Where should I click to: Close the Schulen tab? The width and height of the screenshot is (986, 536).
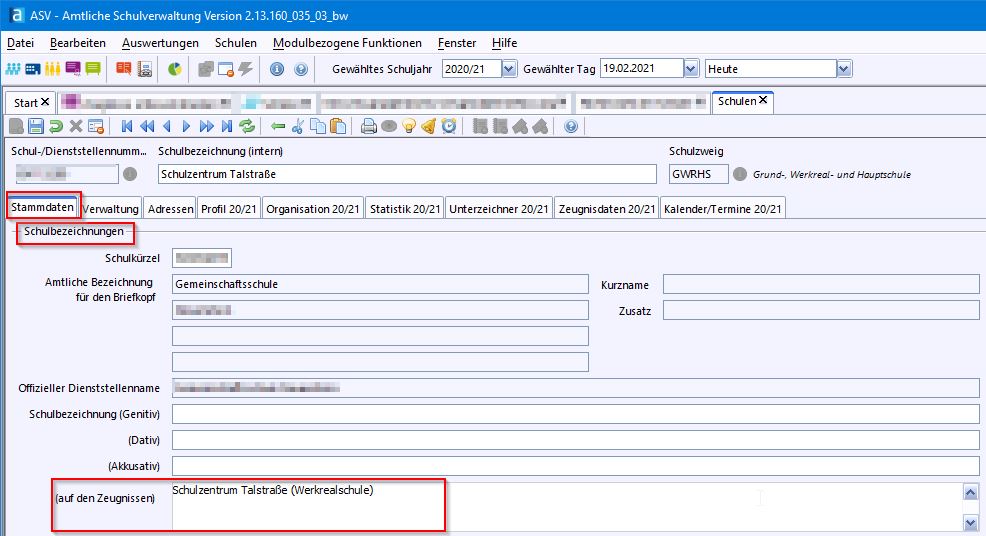[x=764, y=101]
